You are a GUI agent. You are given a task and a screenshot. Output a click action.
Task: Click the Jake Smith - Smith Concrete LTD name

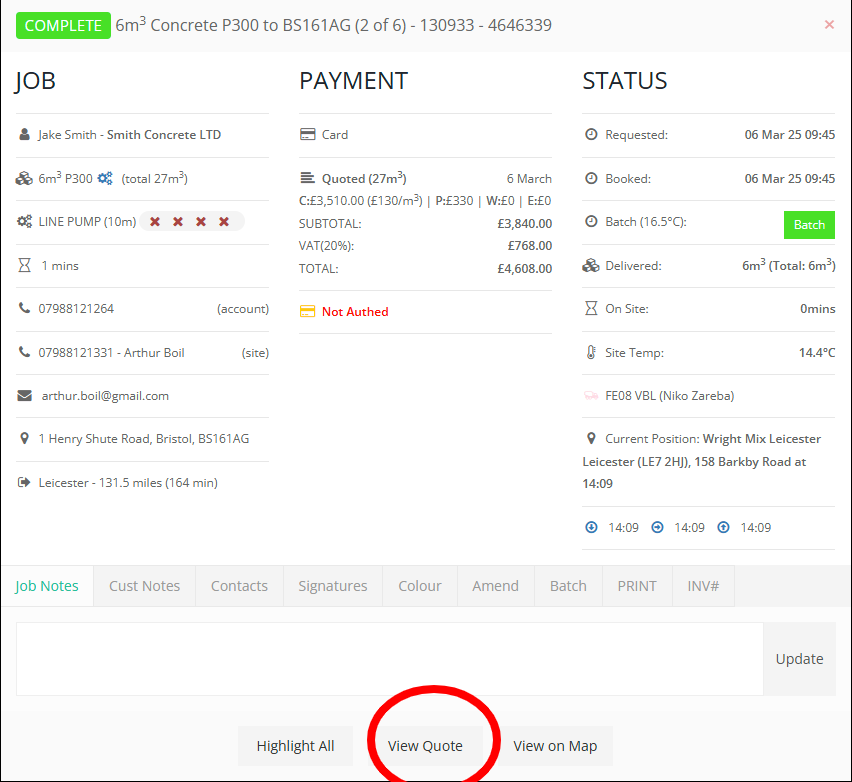coord(129,134)
